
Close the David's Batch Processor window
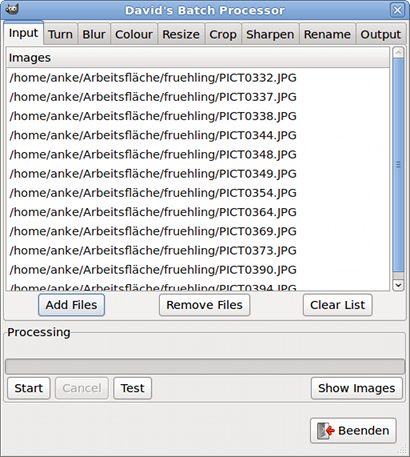coord(397,10)
